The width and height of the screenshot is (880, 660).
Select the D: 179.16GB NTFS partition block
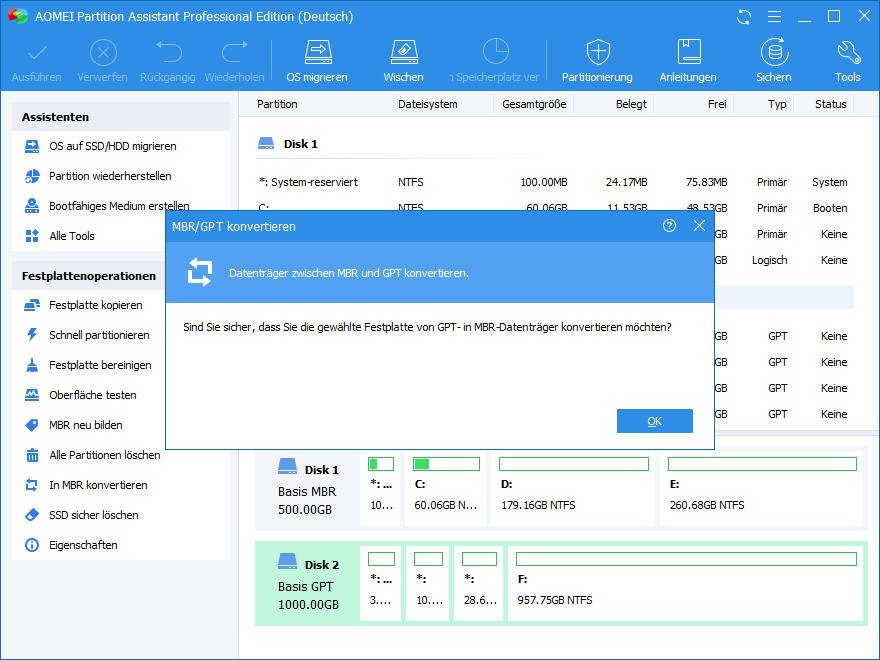pyautogui.click(x=573, y=489)
